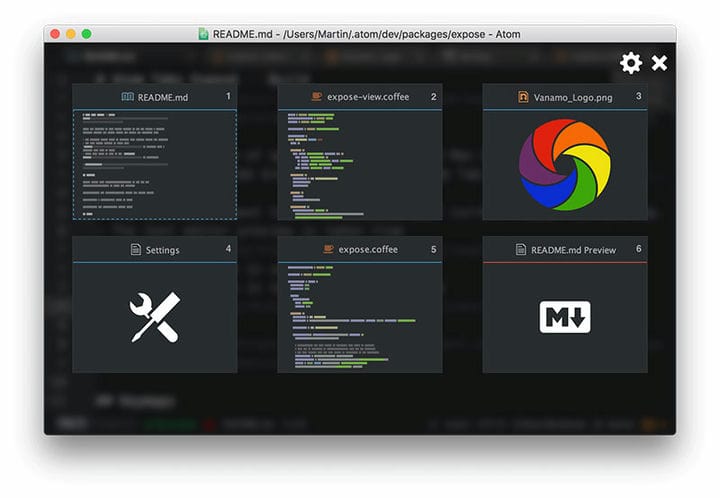Click the coffee cup icon of expose.coffee
Image resolution: width=720 pixels, height=498 pixels.
[x=328, y=249]
